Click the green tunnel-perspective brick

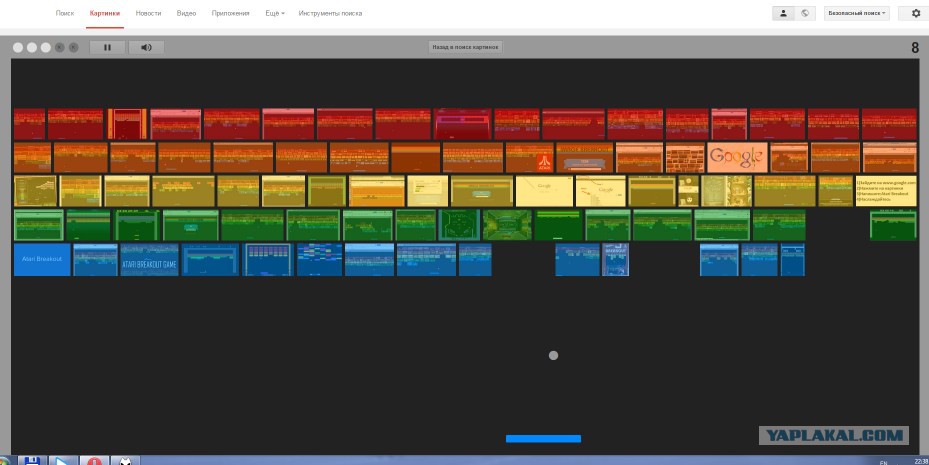tap(507, 225)
